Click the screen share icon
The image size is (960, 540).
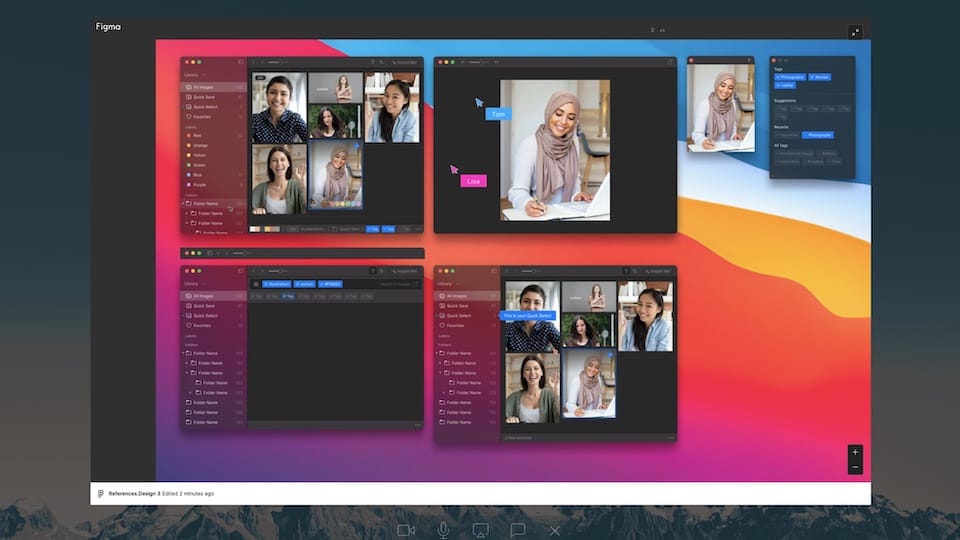[480, 530]
